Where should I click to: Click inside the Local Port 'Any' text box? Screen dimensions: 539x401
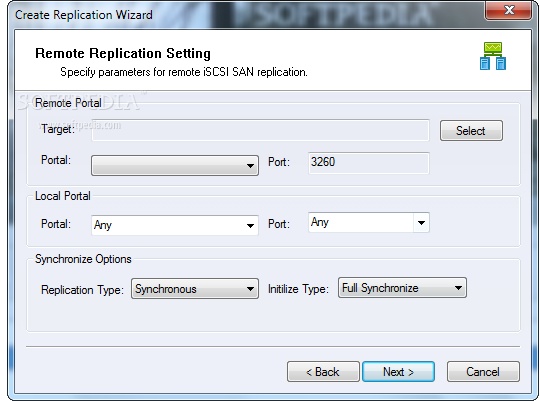[x=361, y=223]
